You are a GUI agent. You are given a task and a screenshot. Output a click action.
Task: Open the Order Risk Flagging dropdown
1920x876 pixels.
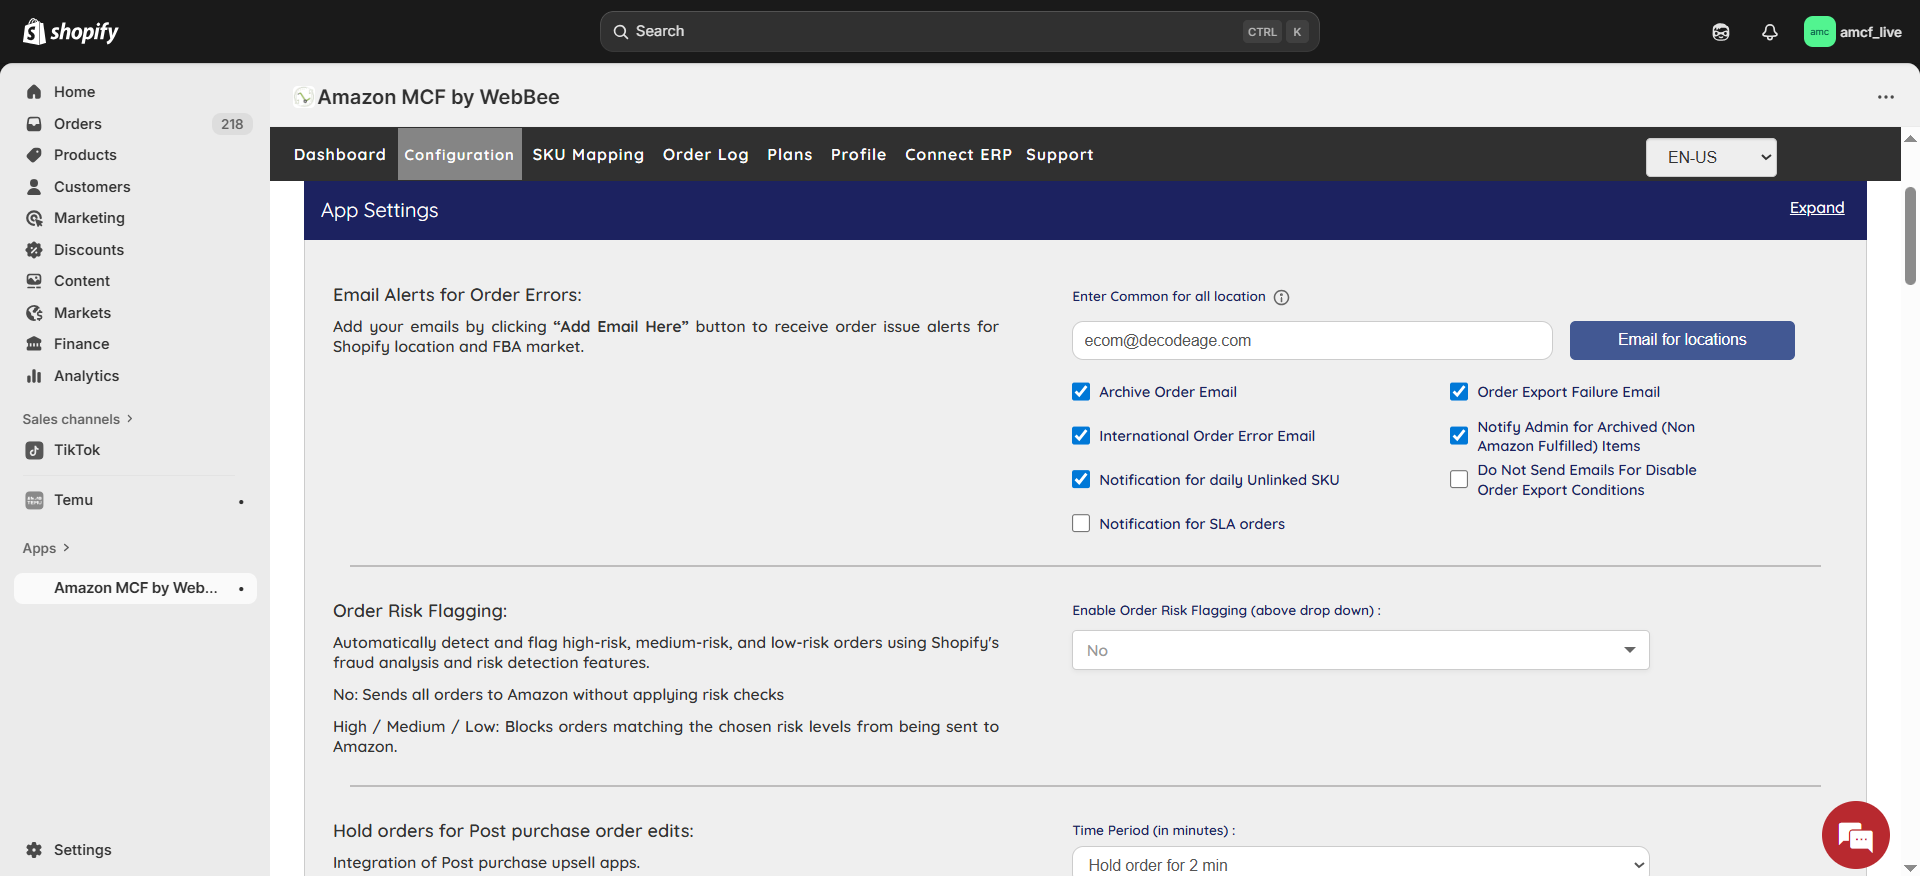tap(1360, 650)
